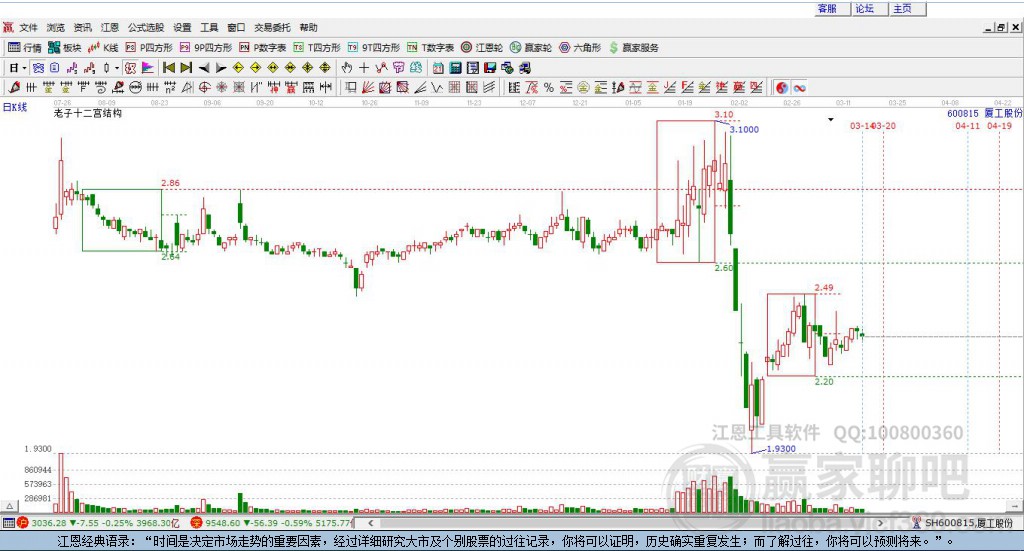This screenshot has height=551, width=1024.
Task: Open the P四方形 square tool
Action: click(148, 47)
